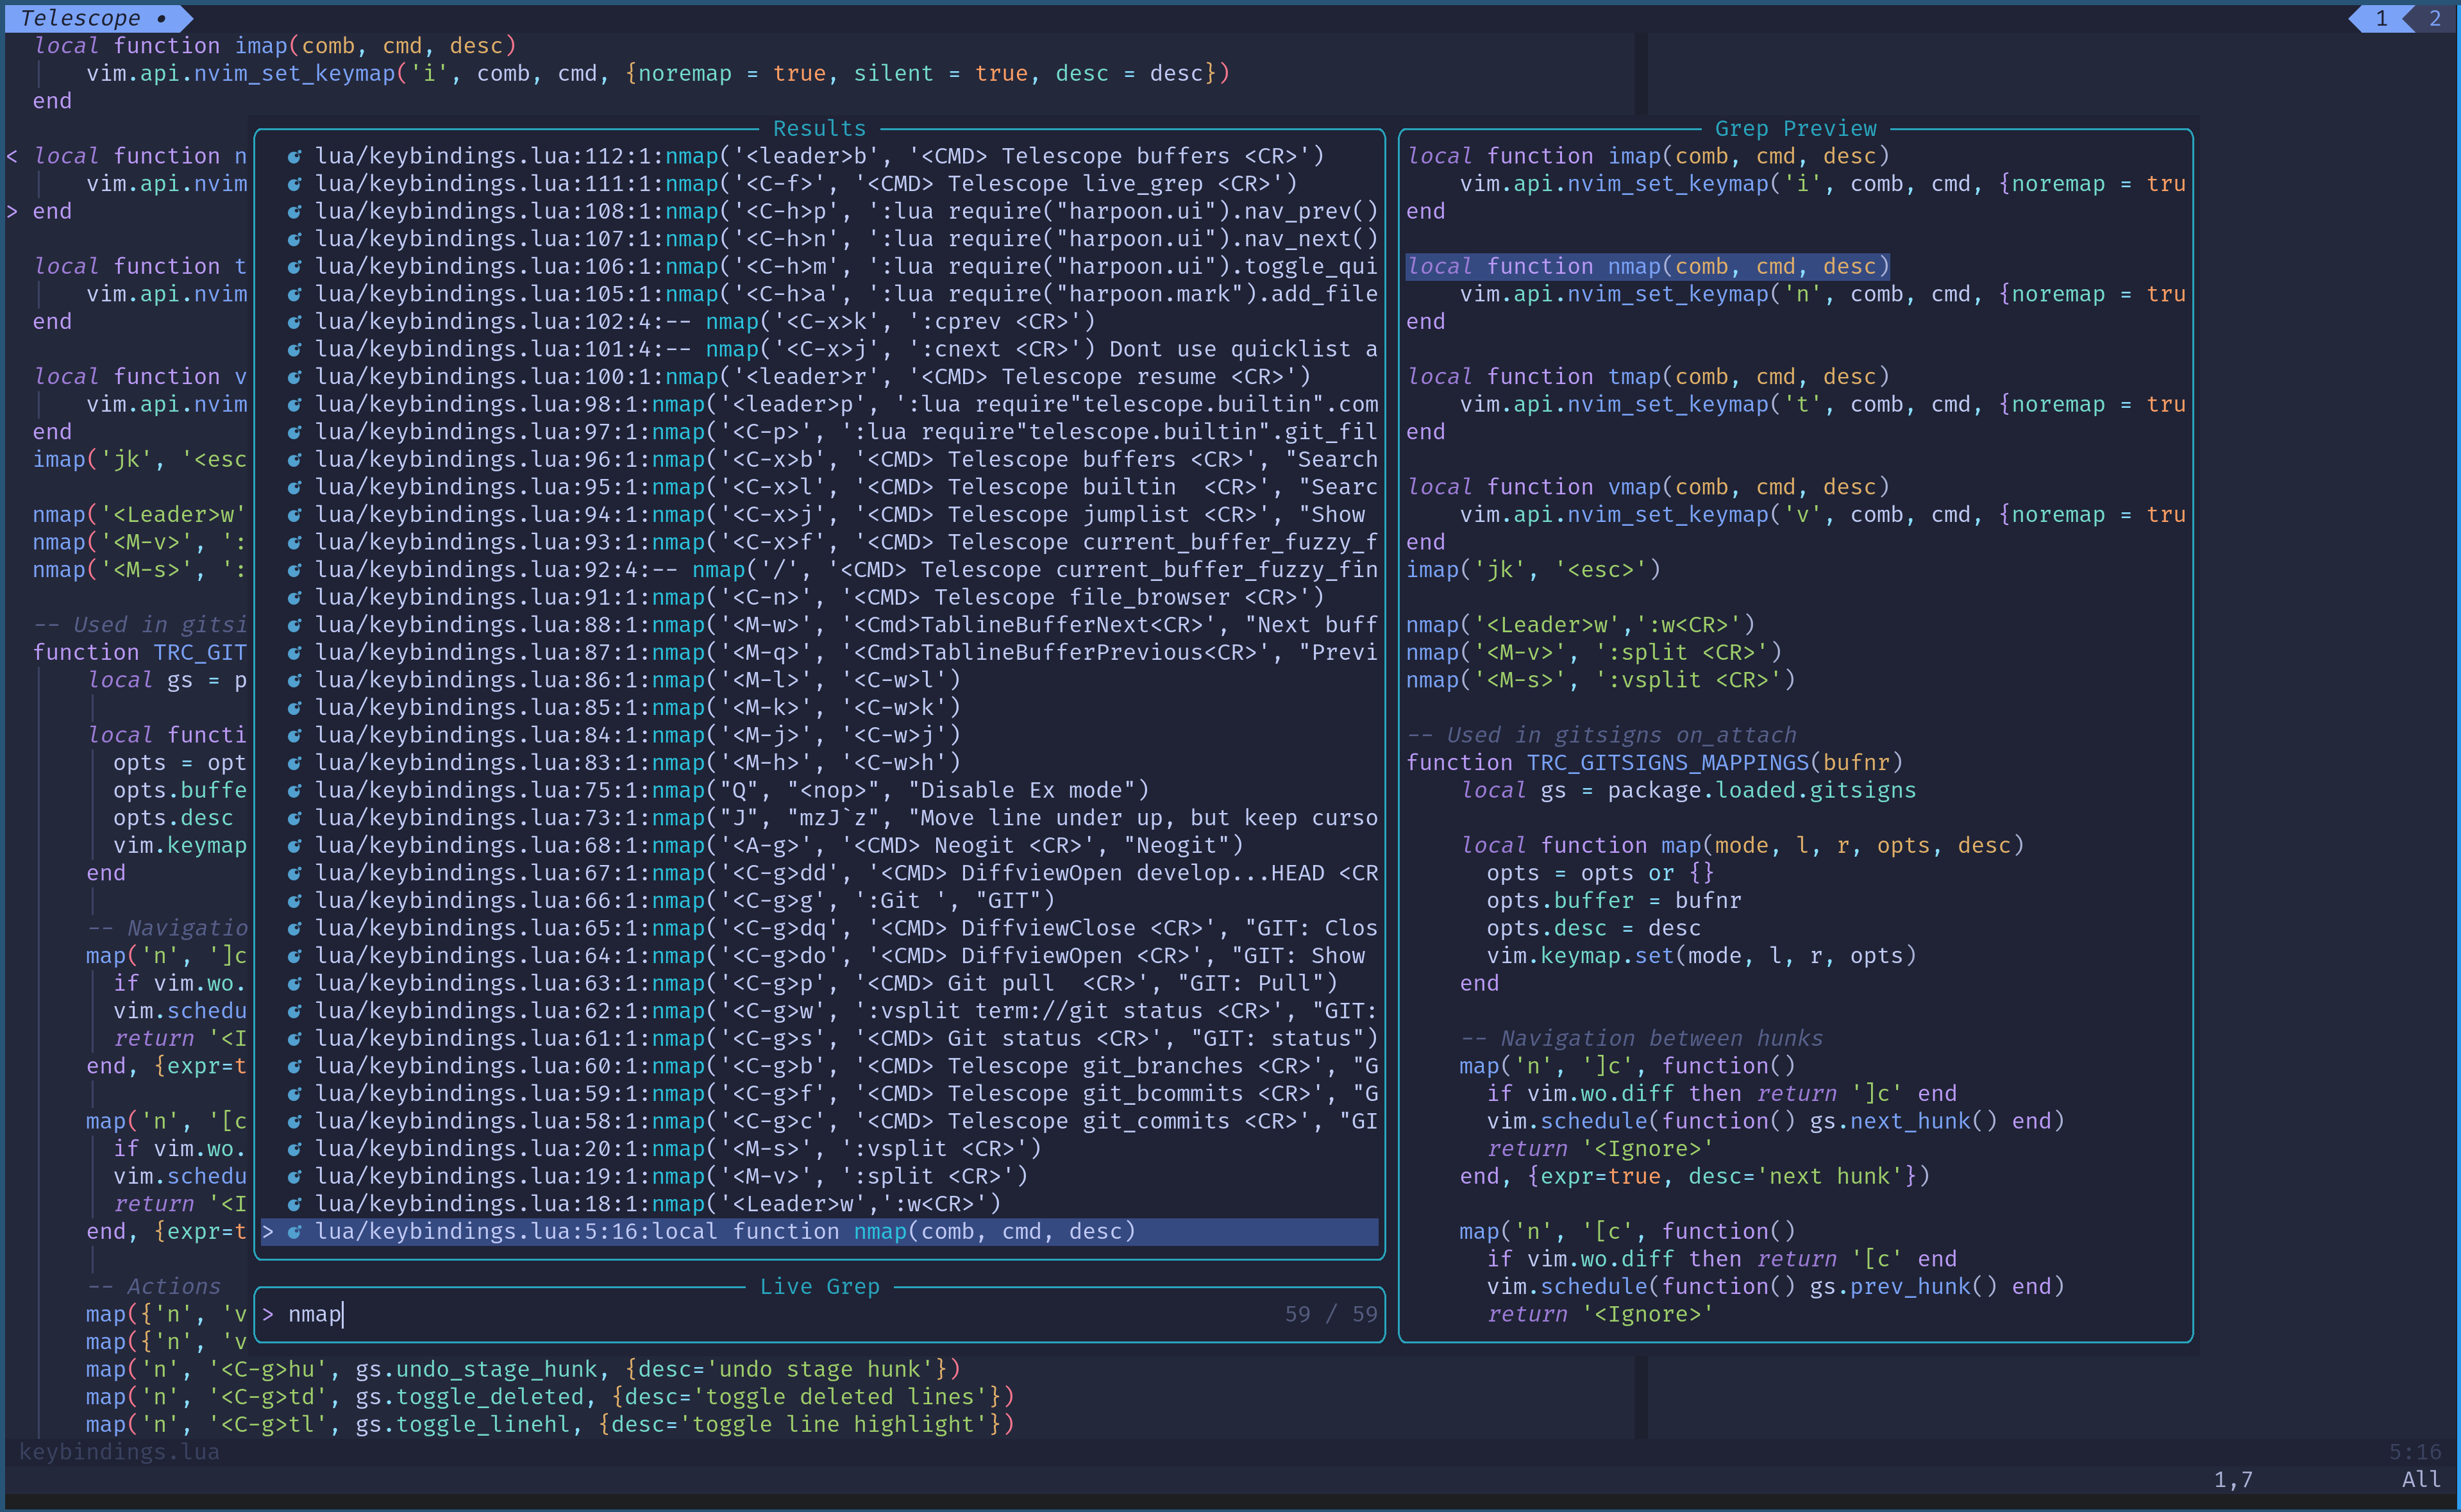Select result for Telescope buffers at line 112

click(x=820, y=157)
